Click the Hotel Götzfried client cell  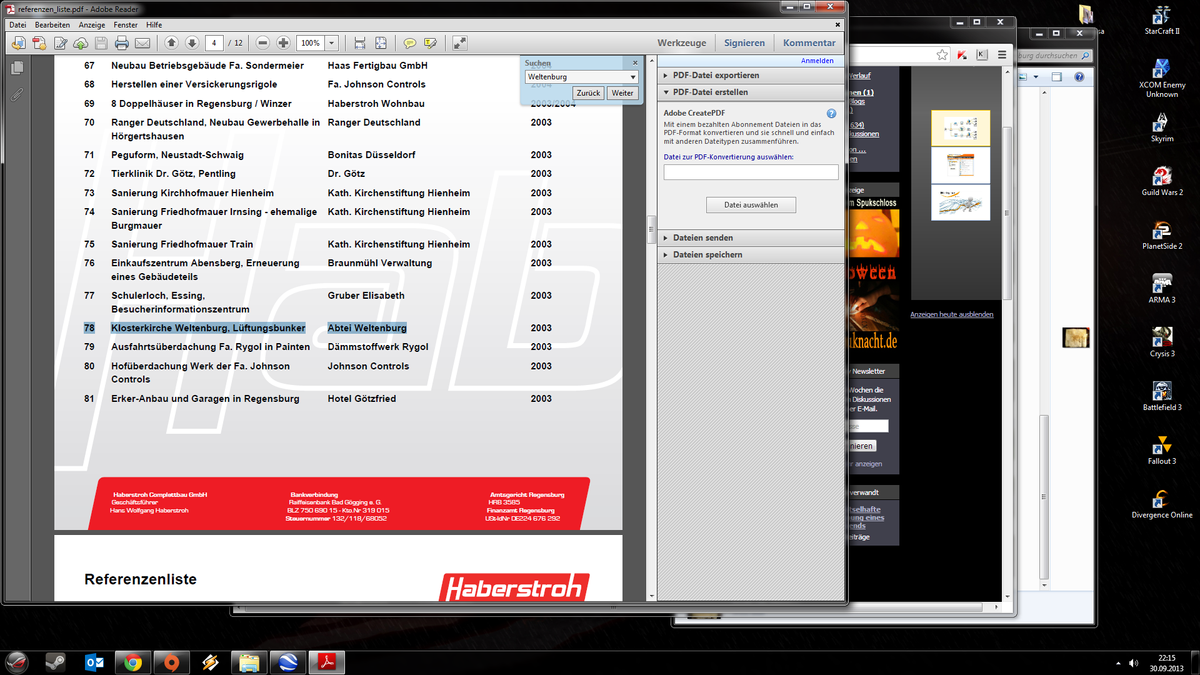tap(362, 399)
